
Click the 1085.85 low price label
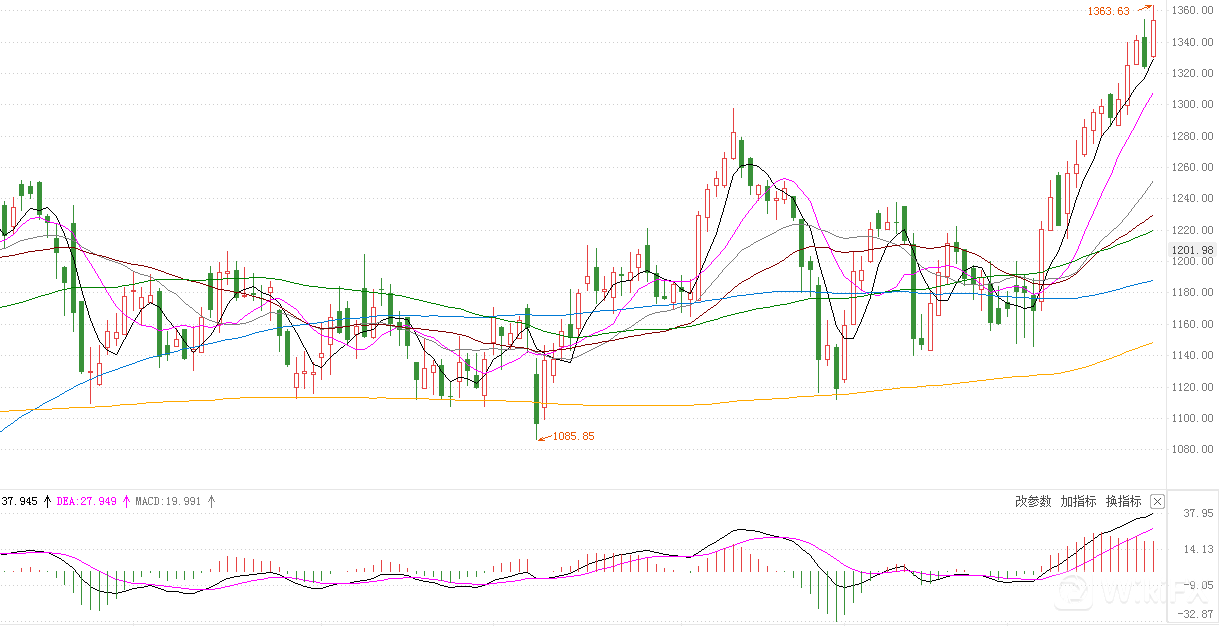tap(573, 436)
